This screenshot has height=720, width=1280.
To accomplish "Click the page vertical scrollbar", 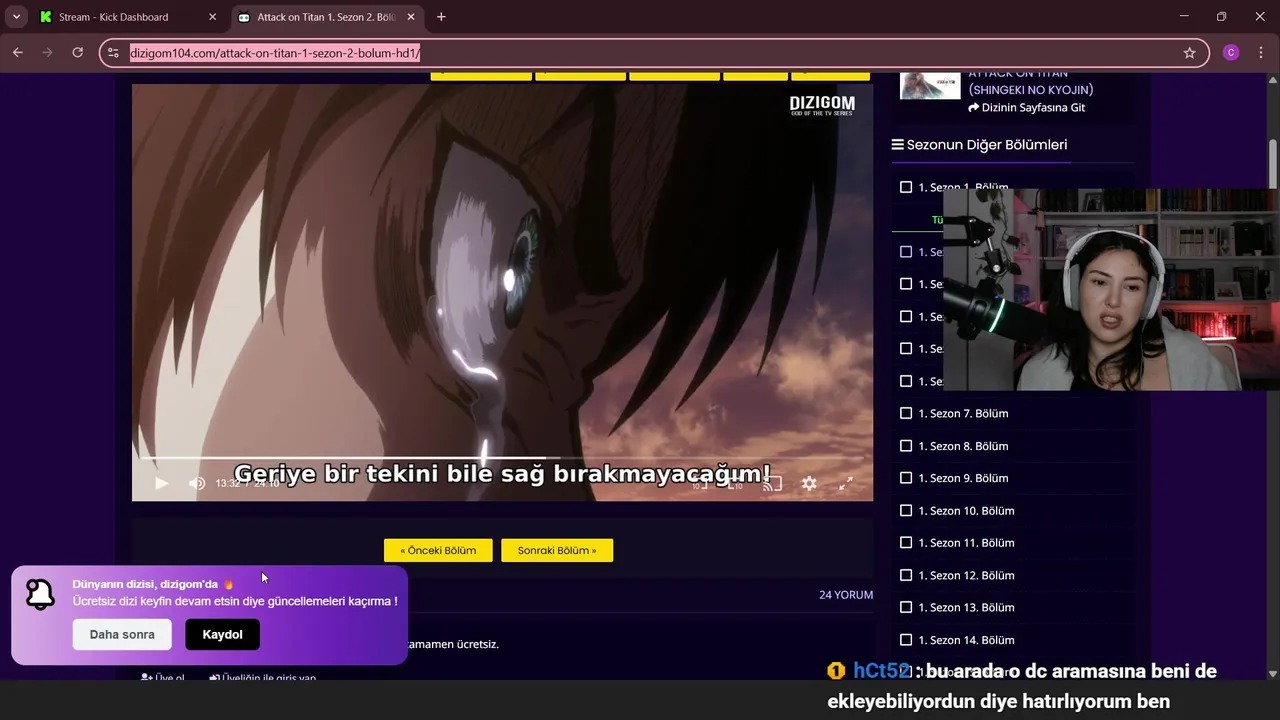I will pos(1273,163).
